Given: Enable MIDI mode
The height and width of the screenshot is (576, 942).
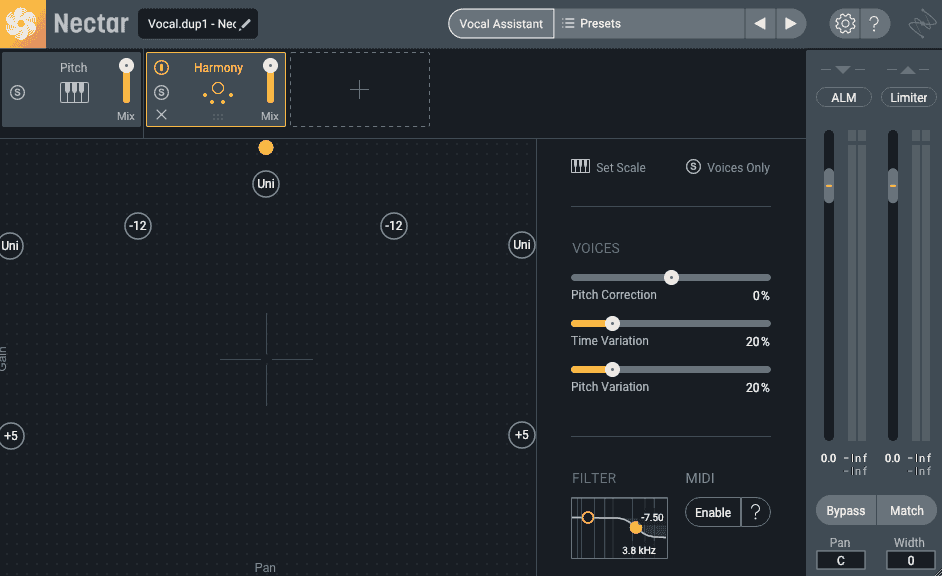Looking at the screenshot, I should pyautogui.click(x=713, y=512).
